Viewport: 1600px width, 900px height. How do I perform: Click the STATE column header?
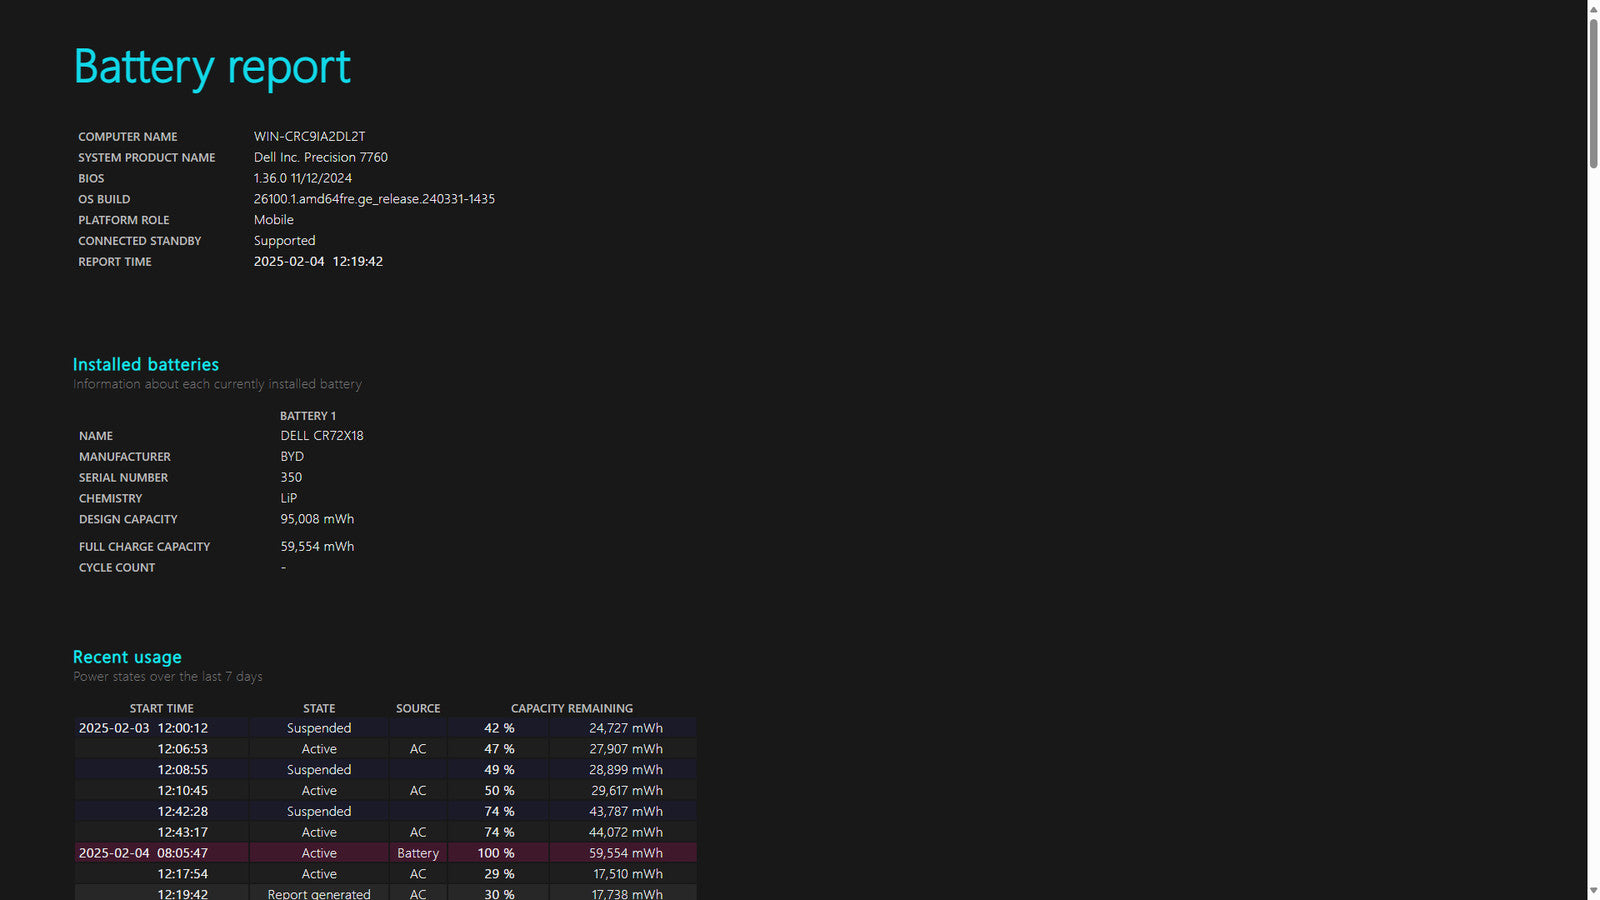coord(319,708)
